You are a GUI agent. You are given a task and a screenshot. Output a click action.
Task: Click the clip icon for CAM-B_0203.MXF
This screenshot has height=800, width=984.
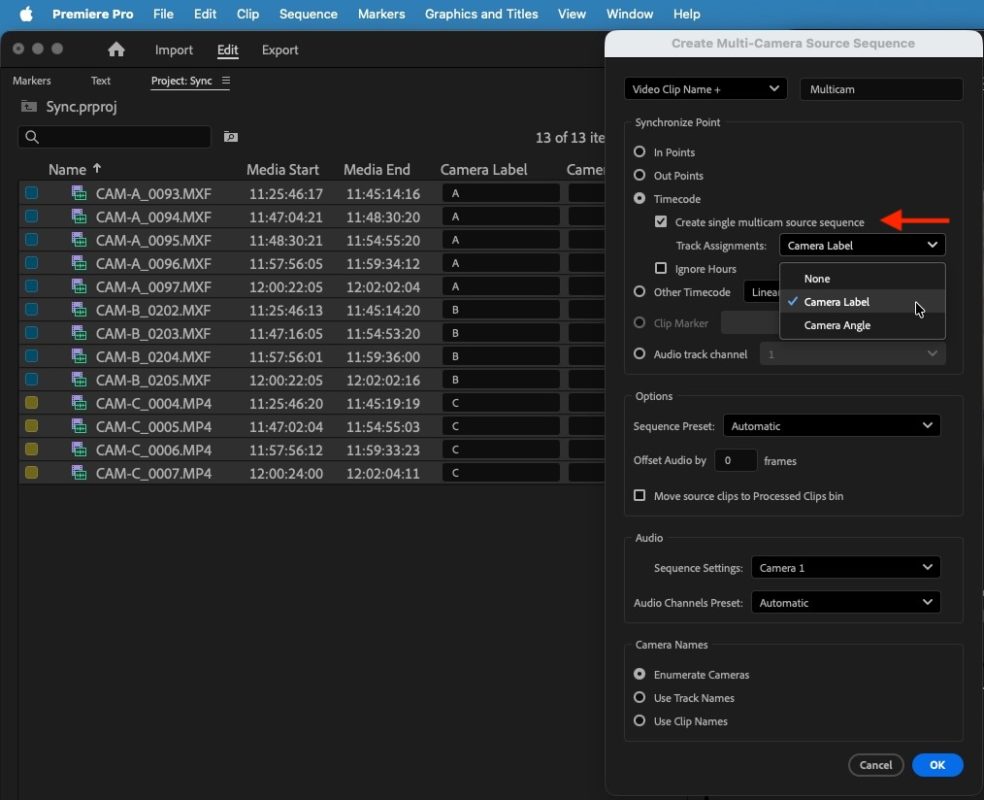point(79,333)
